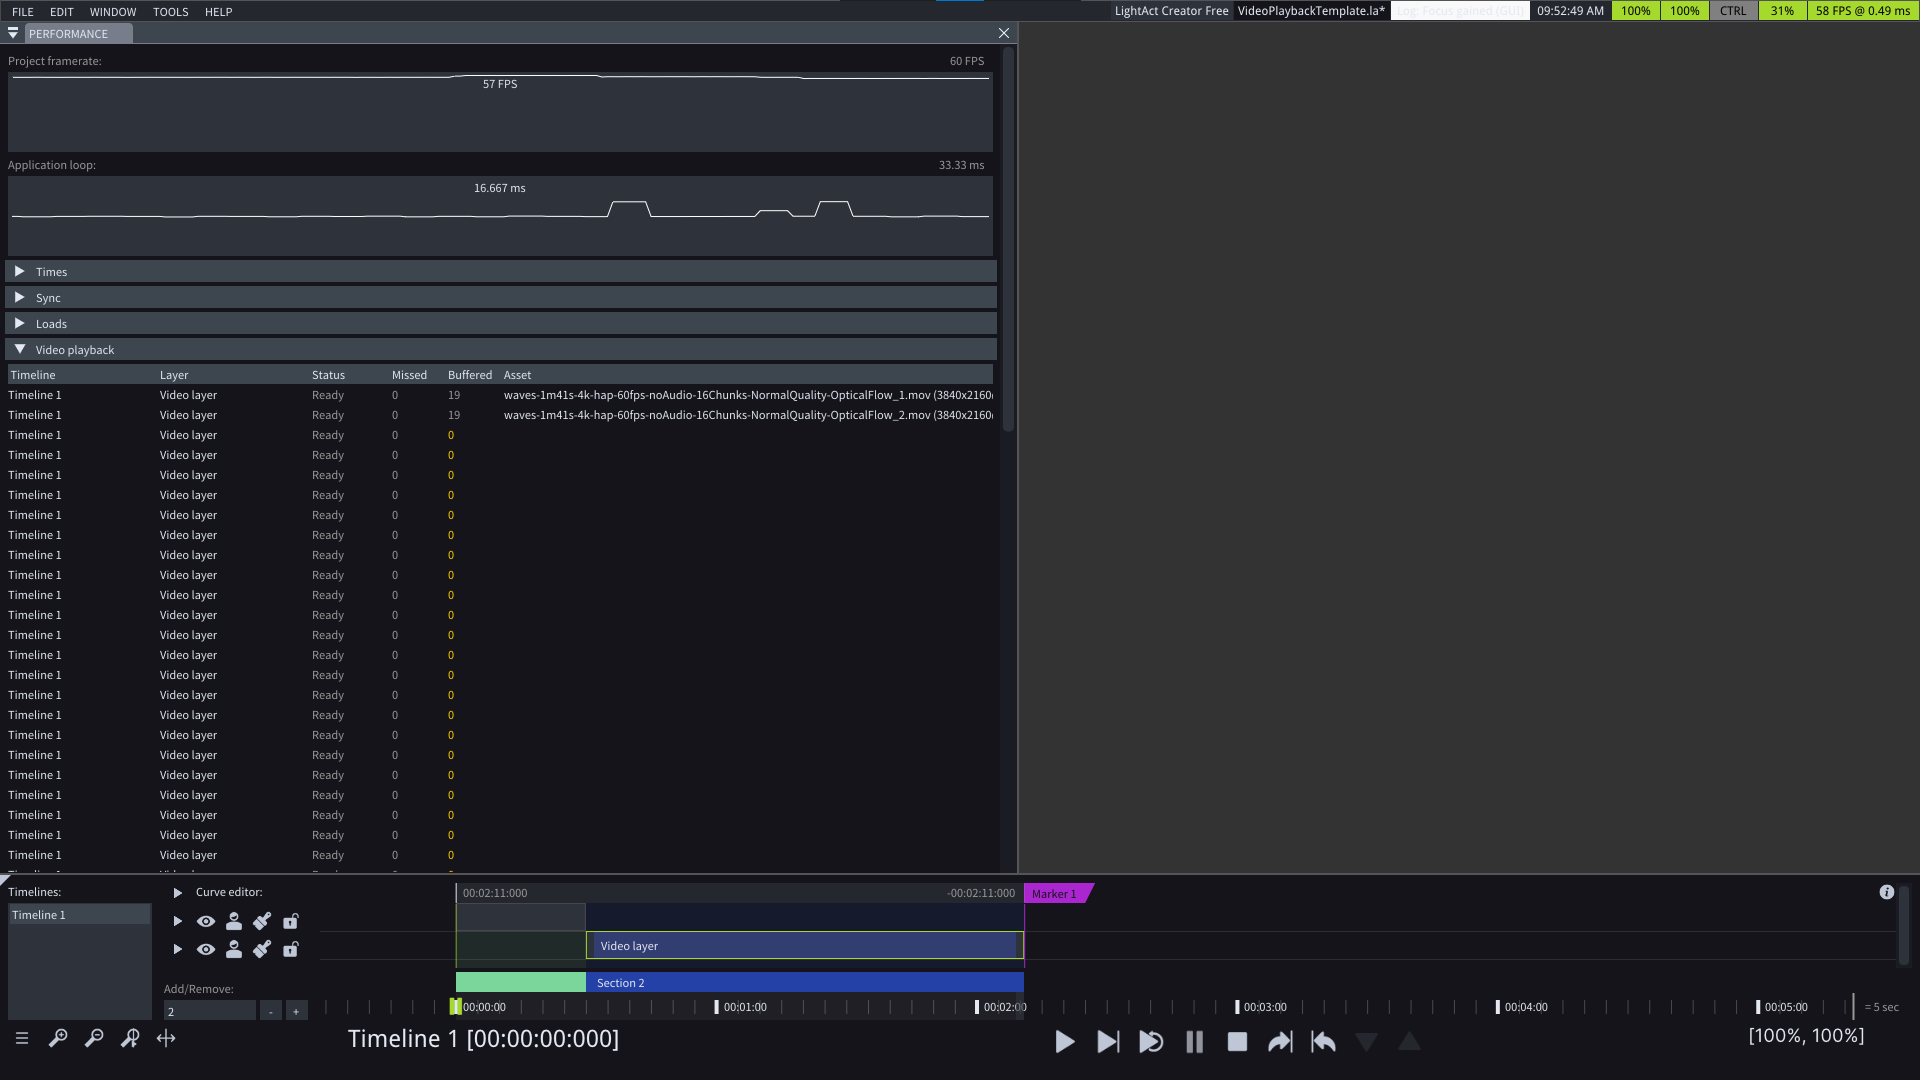Click the zoom out magnifier icon
The height and width of the screenshot is (1080, 1920).
94,1038
